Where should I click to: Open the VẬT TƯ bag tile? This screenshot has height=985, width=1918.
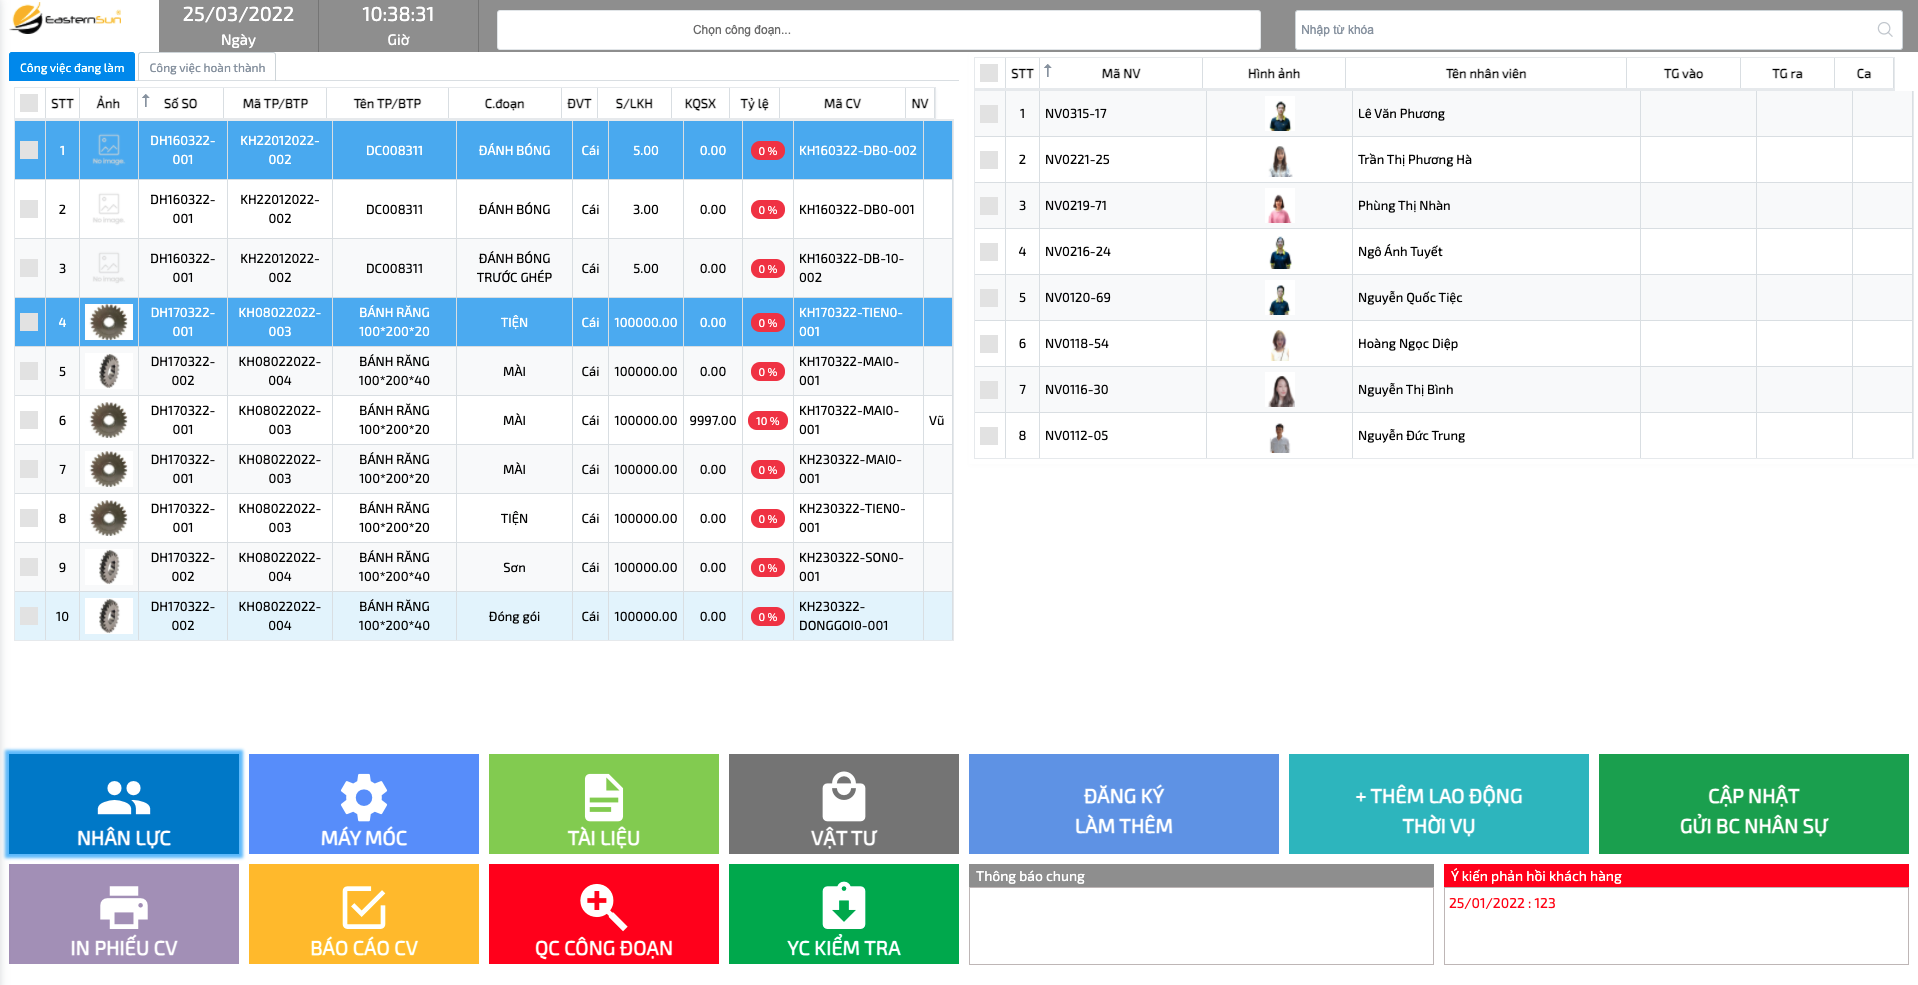coord(843,805)
